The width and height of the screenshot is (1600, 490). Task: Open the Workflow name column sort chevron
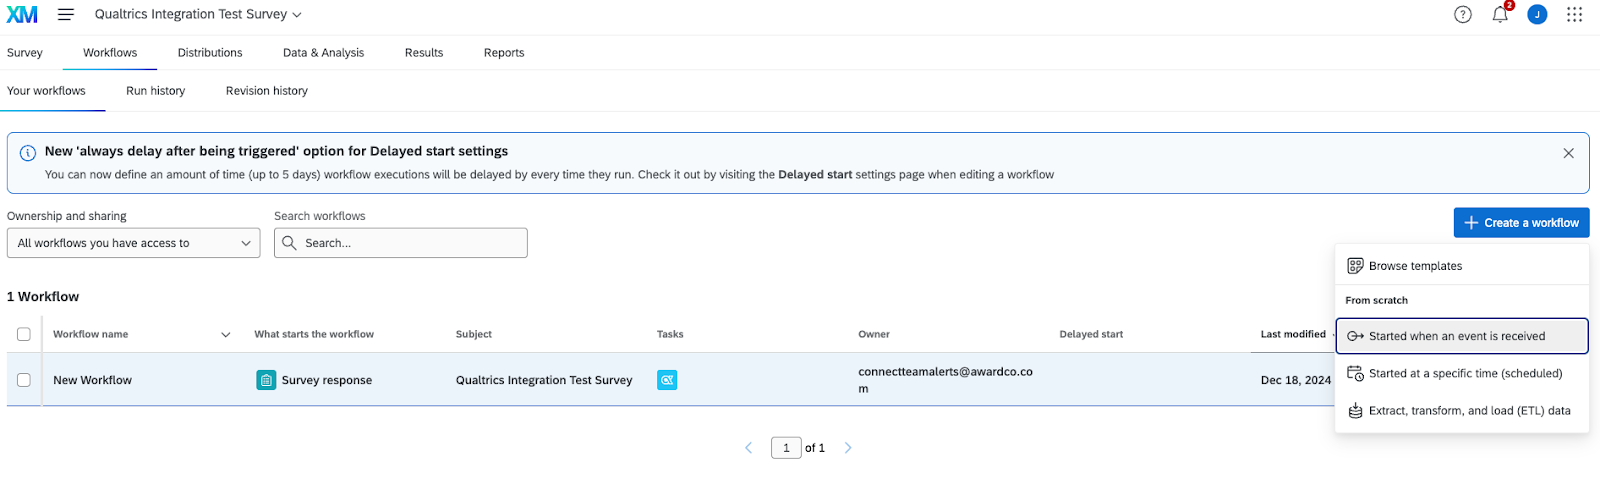click(225, 335)
